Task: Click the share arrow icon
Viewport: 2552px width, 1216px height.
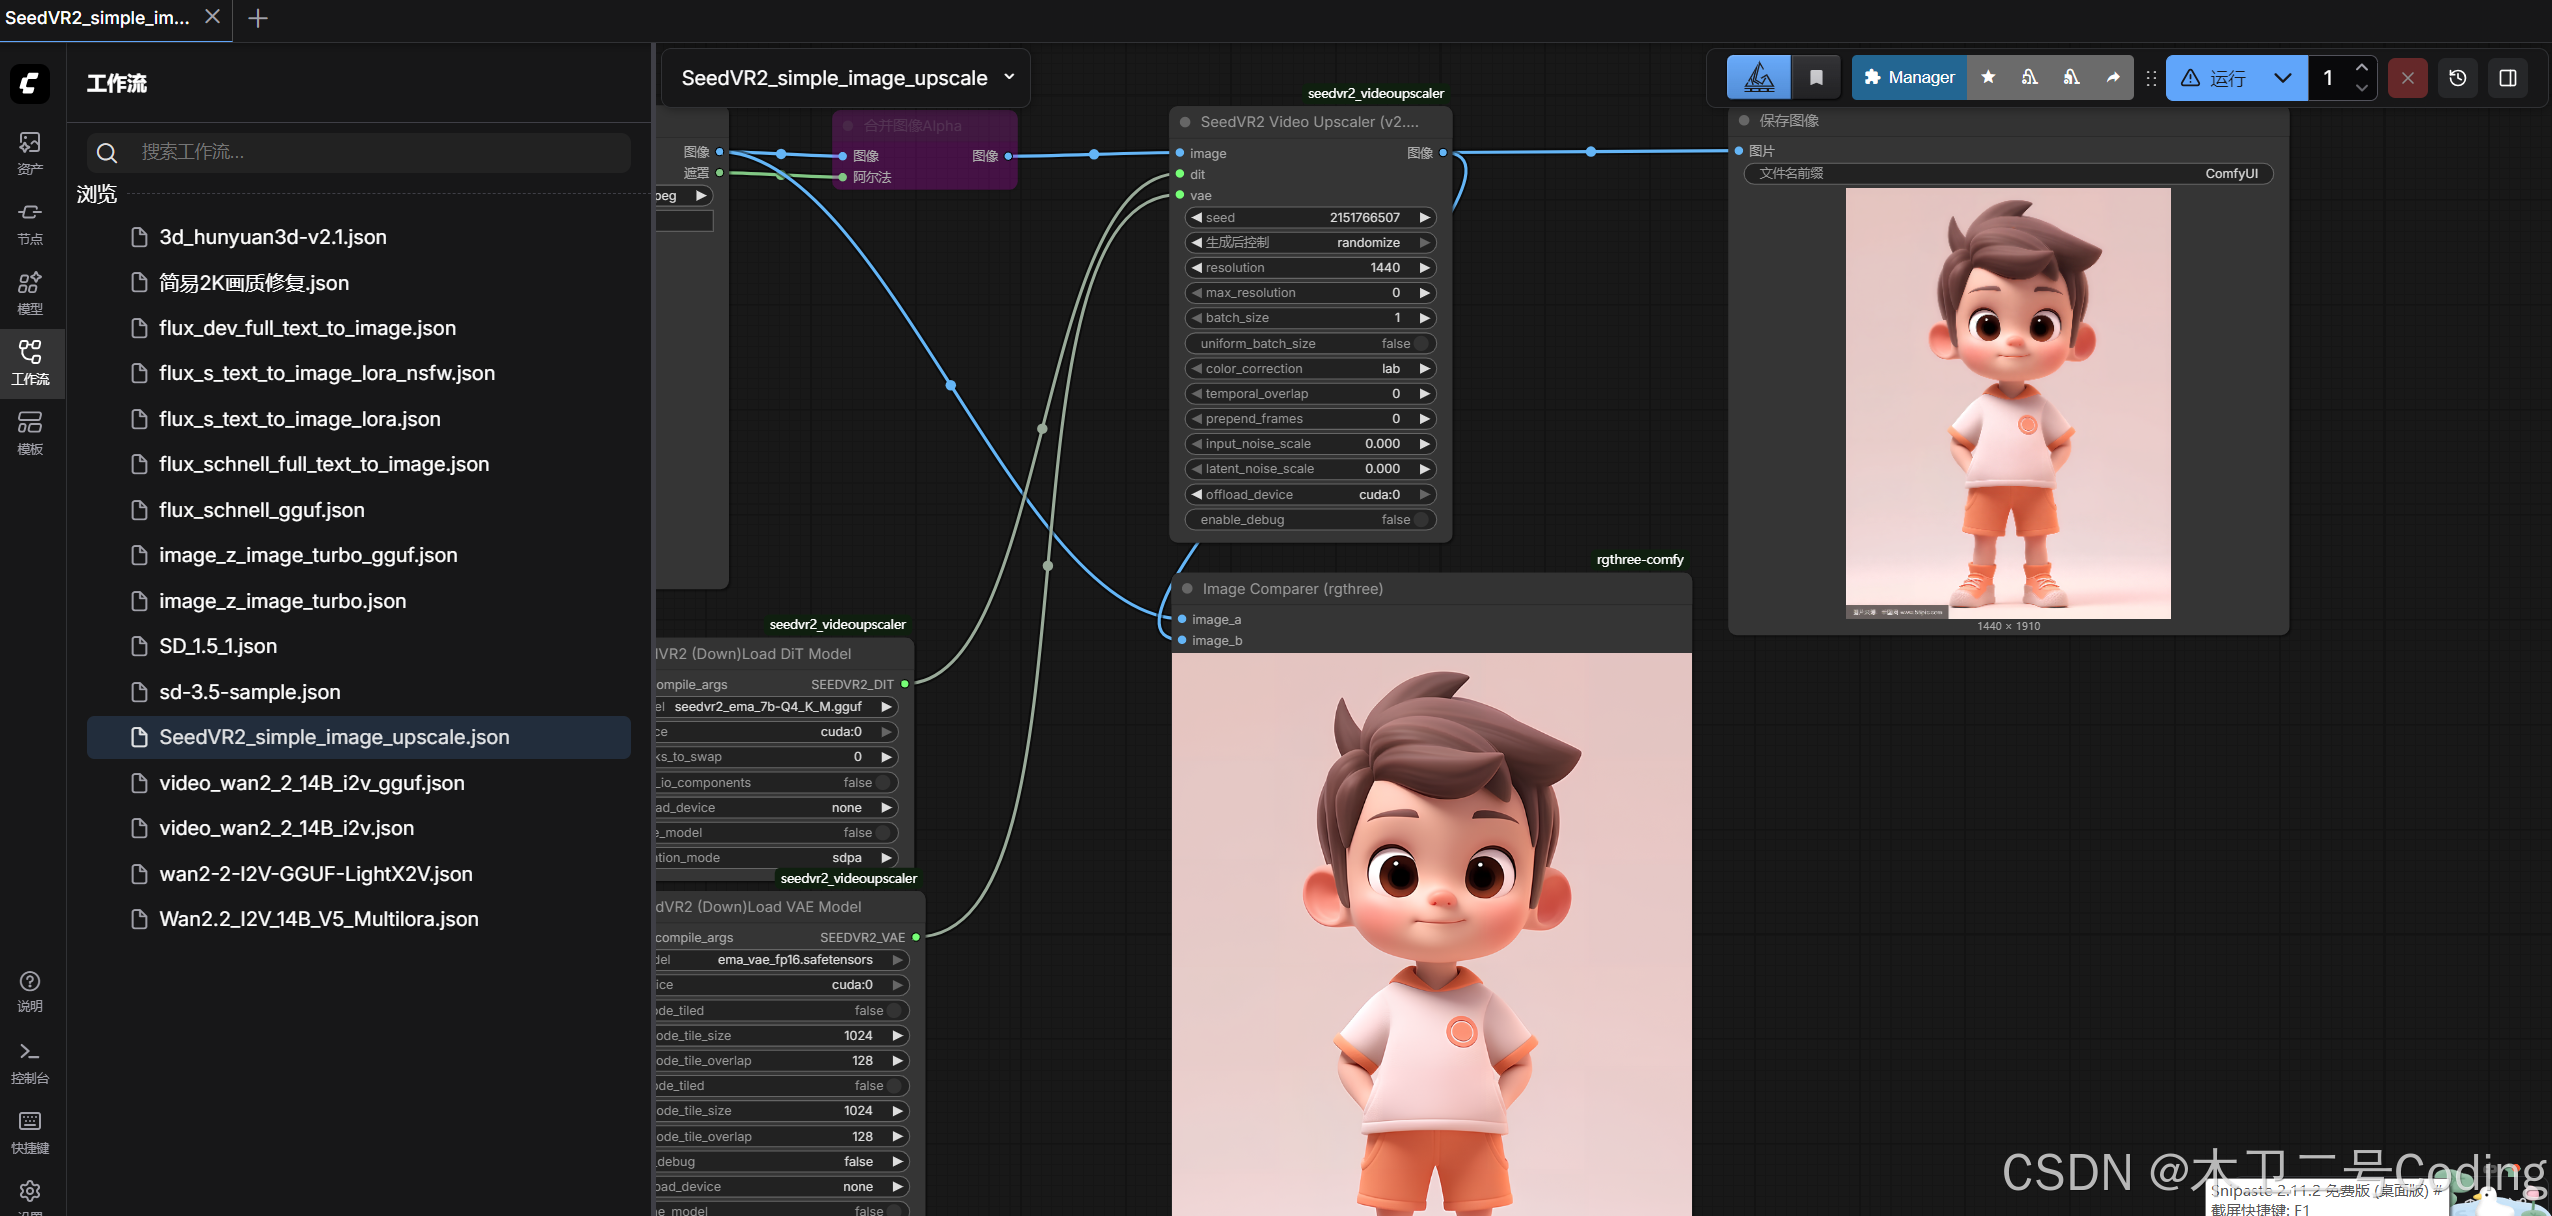Action: [x=2113, y=77]
